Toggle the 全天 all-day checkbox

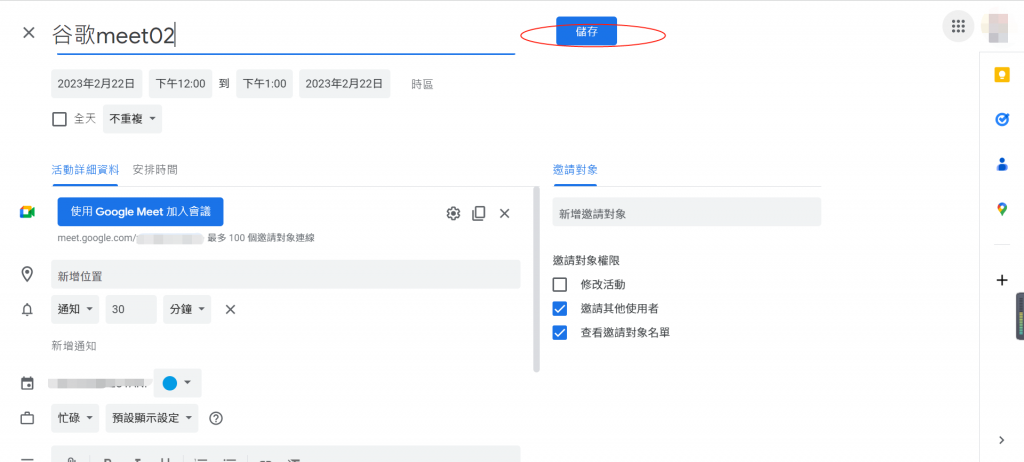(x=59, y=119)
